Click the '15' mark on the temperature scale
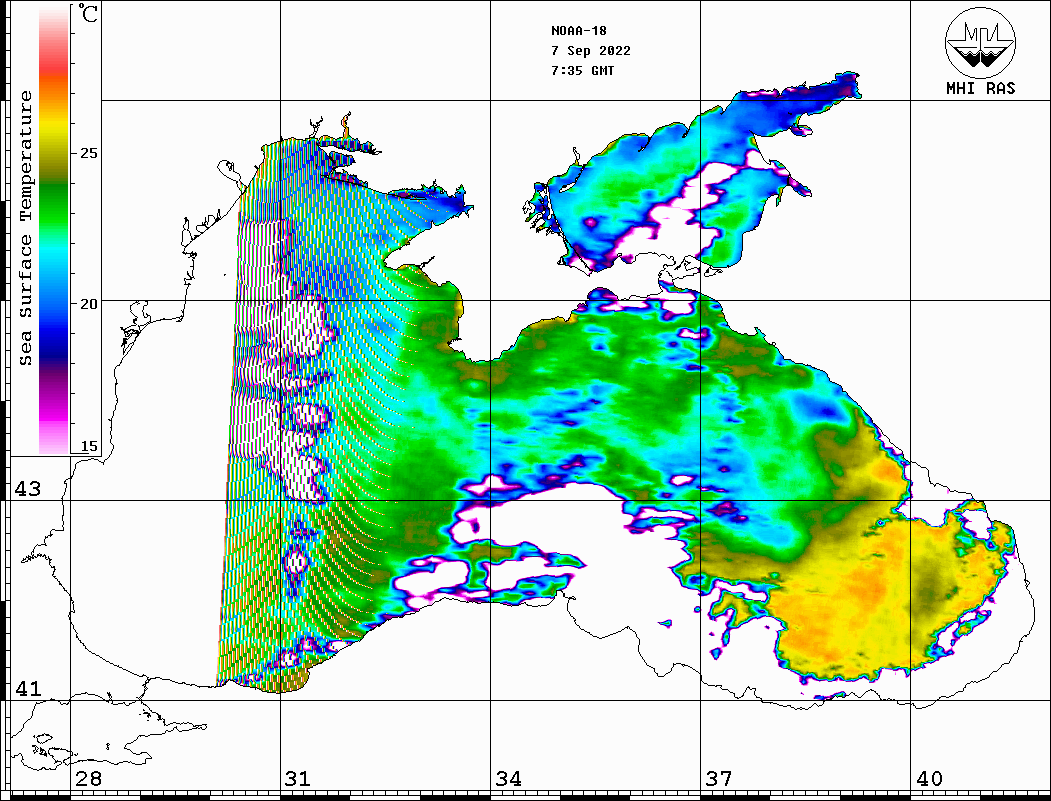Screen dimensions: 1051x801 point(88,446)
